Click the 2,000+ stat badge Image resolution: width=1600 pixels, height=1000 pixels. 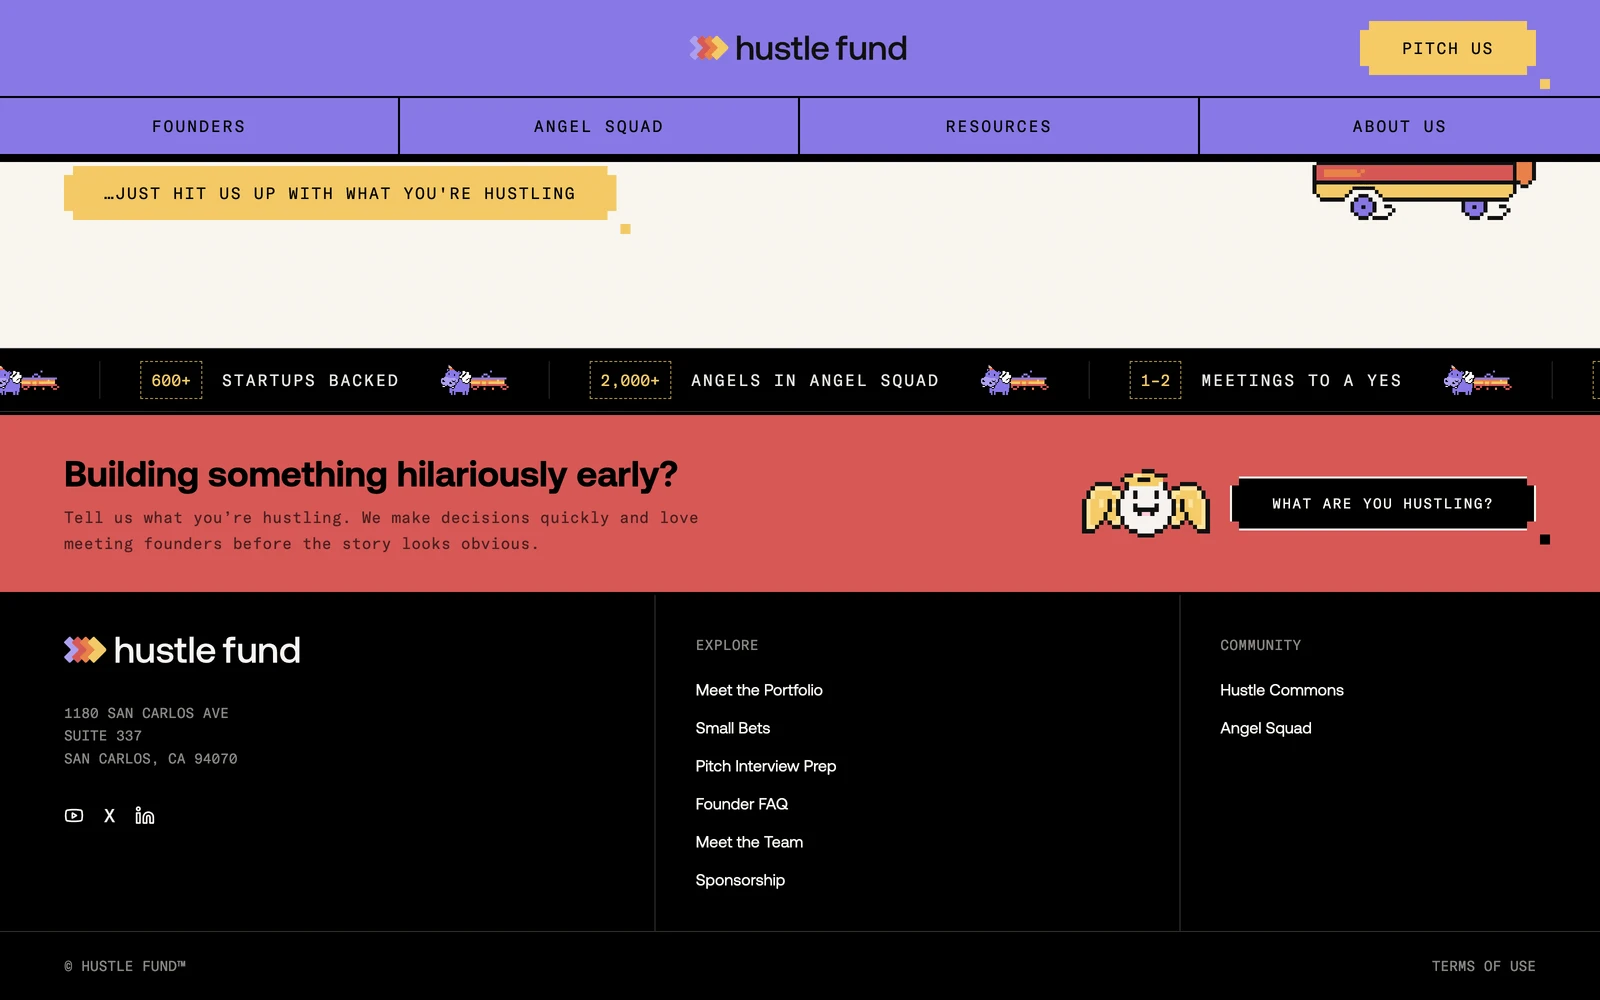[x=630, y=380]
